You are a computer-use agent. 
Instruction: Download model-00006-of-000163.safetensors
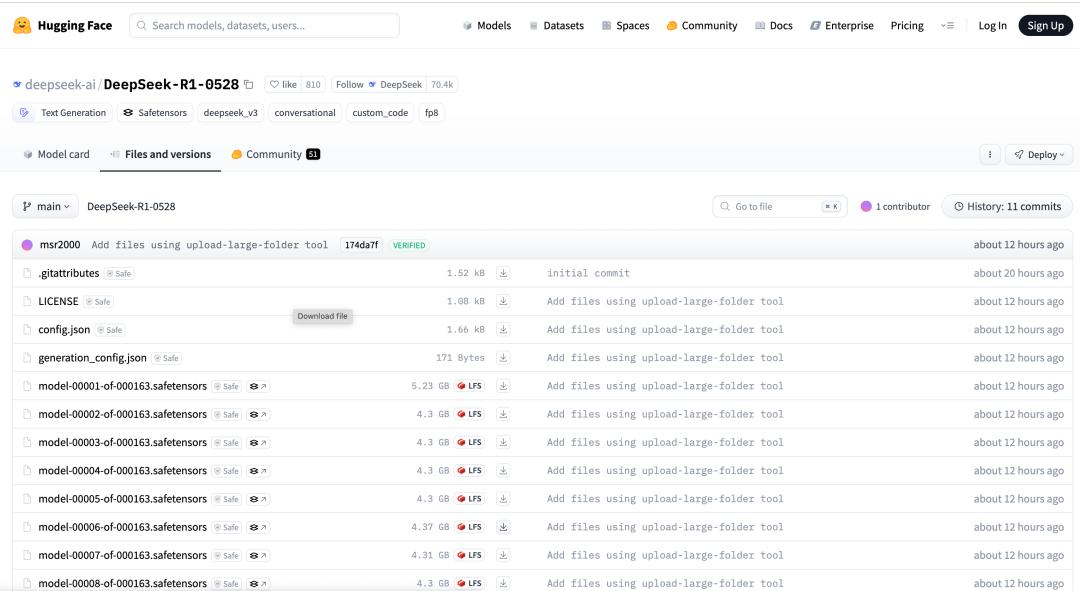click(x=503, y=527)
